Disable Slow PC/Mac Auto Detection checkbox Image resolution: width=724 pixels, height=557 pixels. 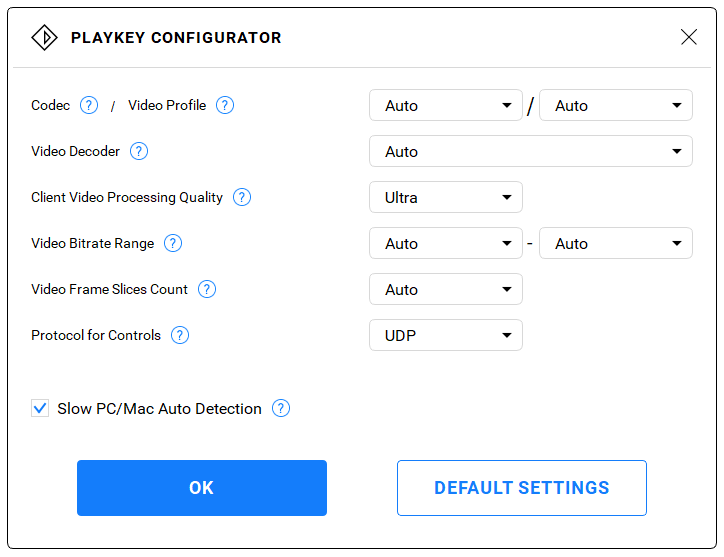(x=40, y=408)
